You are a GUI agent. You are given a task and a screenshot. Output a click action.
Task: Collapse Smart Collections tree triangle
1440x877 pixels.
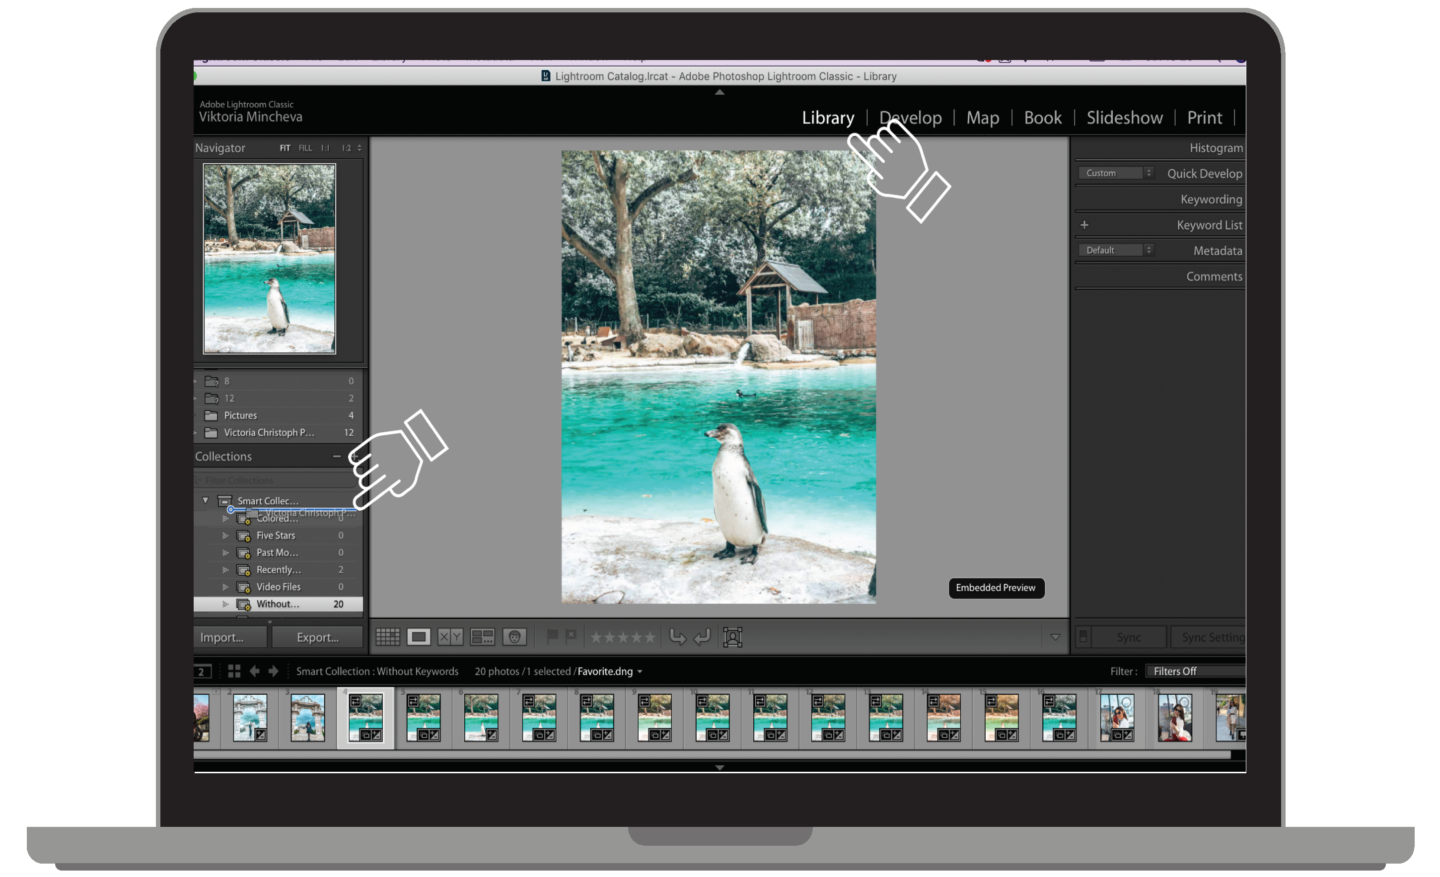coord(206,501)
